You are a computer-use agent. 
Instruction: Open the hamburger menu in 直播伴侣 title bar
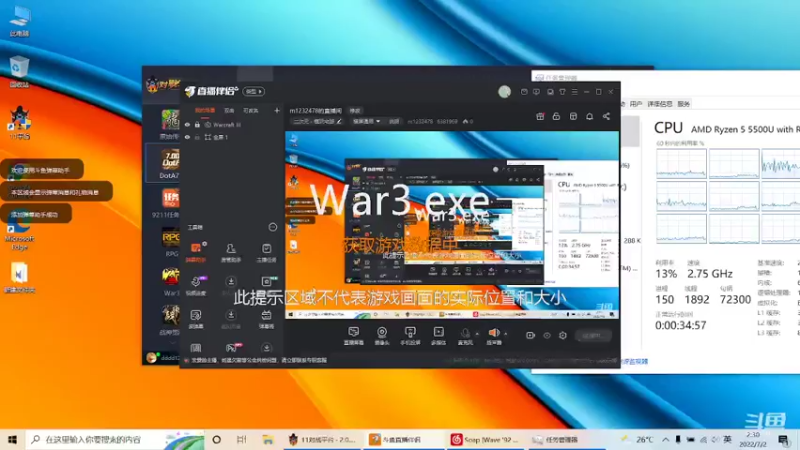click(574, 92)
